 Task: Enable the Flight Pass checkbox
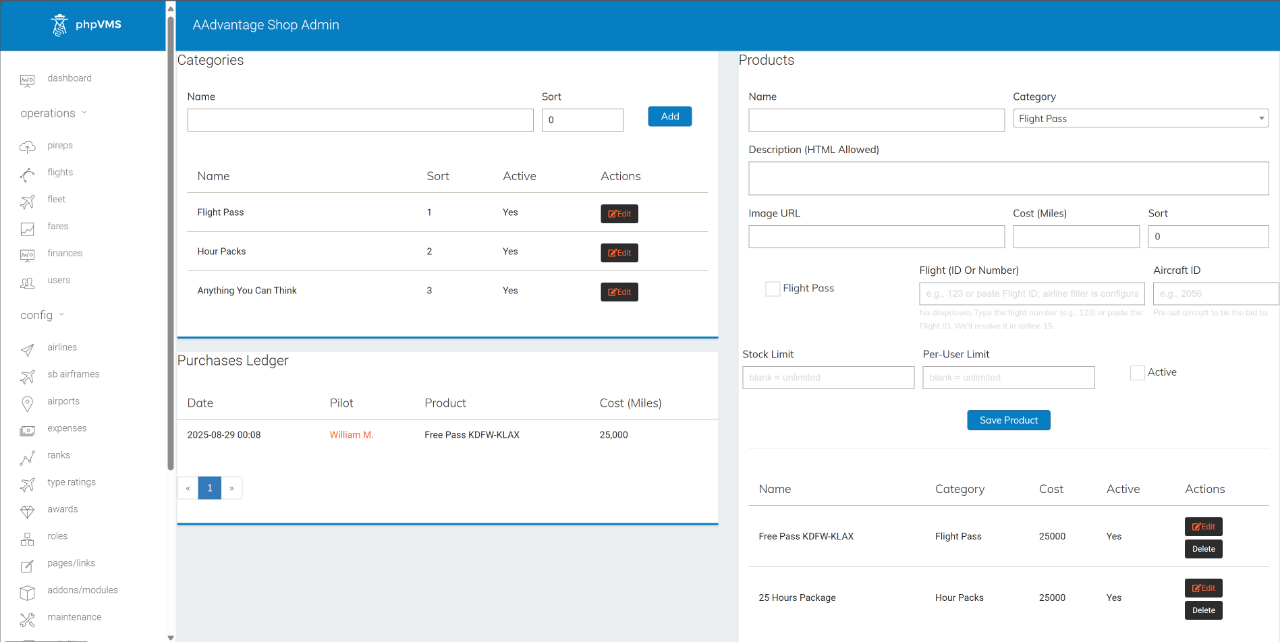pos(773,289)
